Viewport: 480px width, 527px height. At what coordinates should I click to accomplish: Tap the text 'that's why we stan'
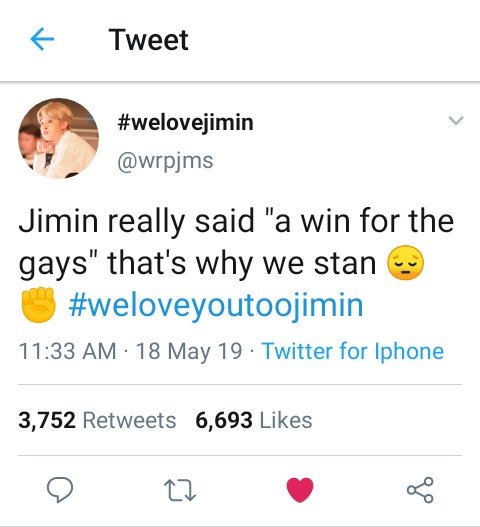click(x=241, y=263)
